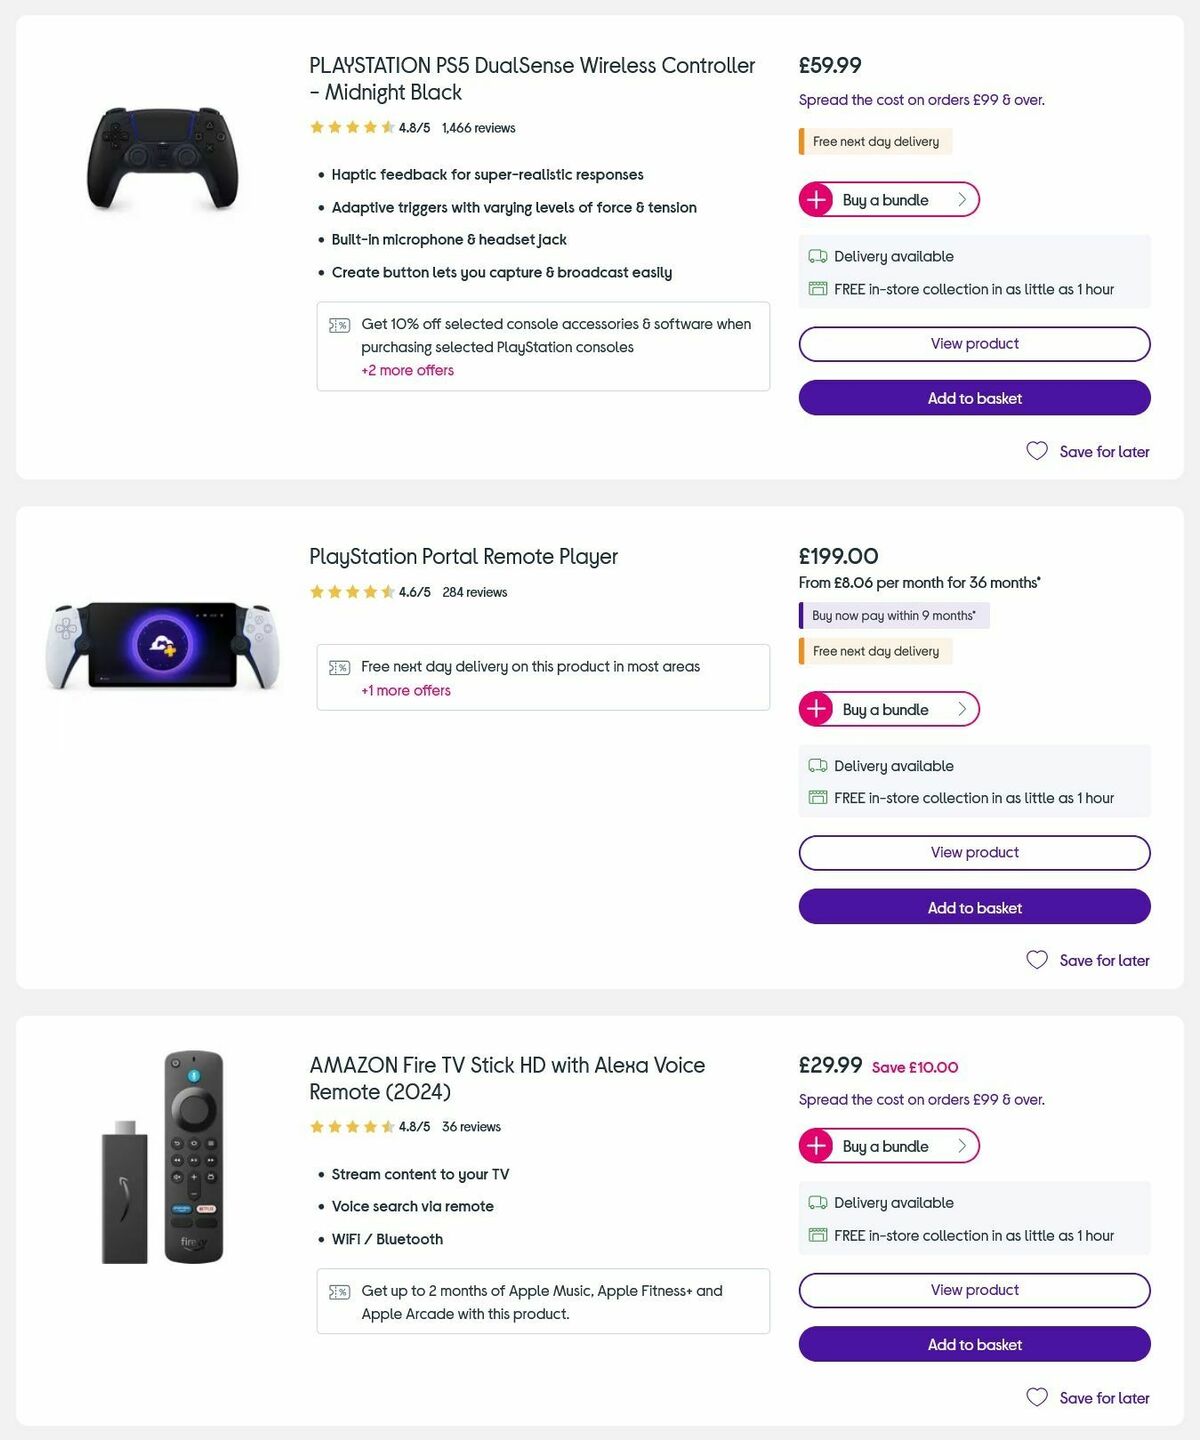Click the PlayStation Portal Remote Player title

(x=462, y=556)
